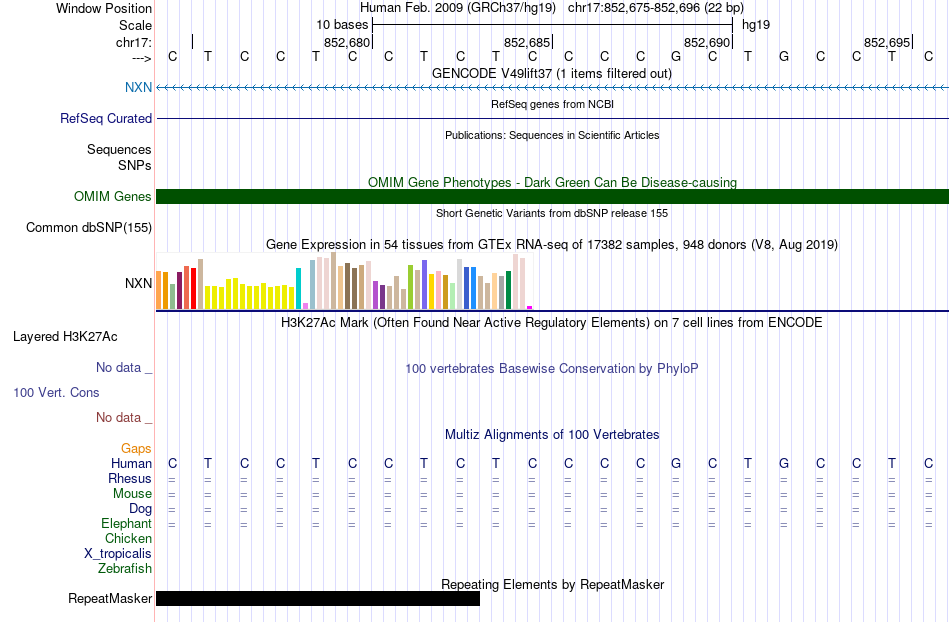Click the 10 bases scale bar line
Screen dimensions: 950x622
point(553,25)
